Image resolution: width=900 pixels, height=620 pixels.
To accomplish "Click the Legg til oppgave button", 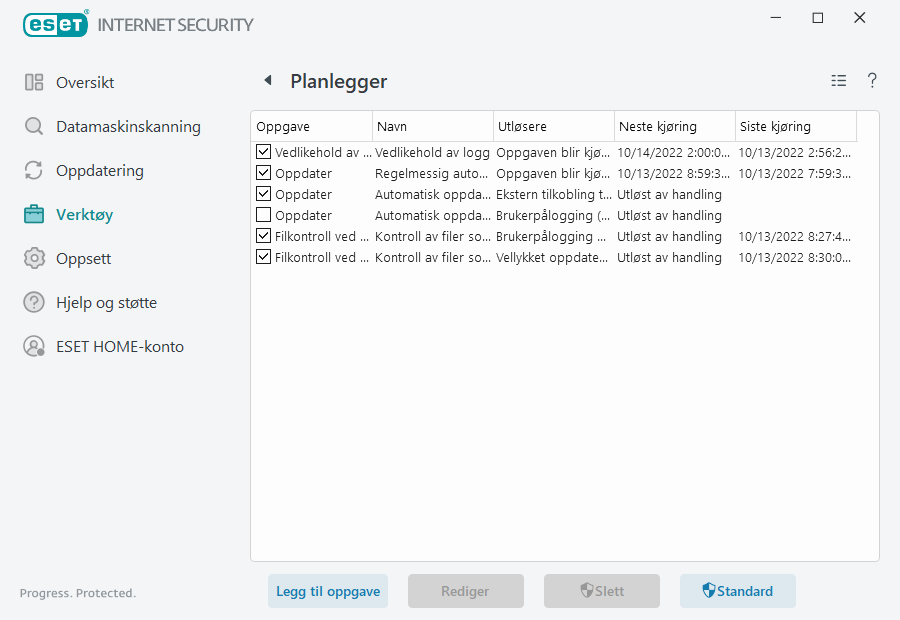I will coord(327,591).
